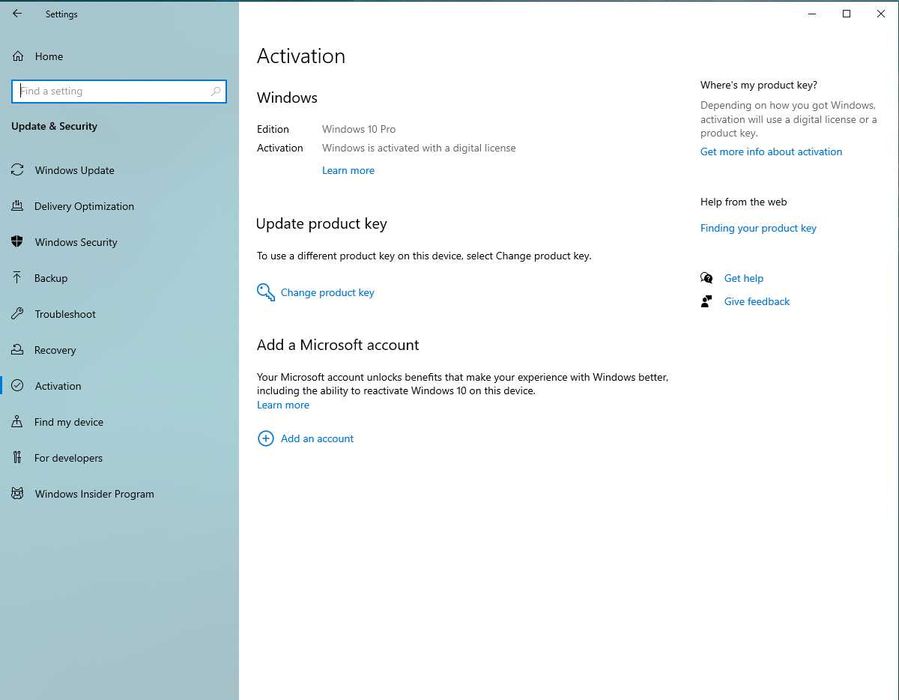Image resolution: width=899 pixels, height=700 pixels.
Task: Click the Backup upload arrow icon
Action: [17, 278]
